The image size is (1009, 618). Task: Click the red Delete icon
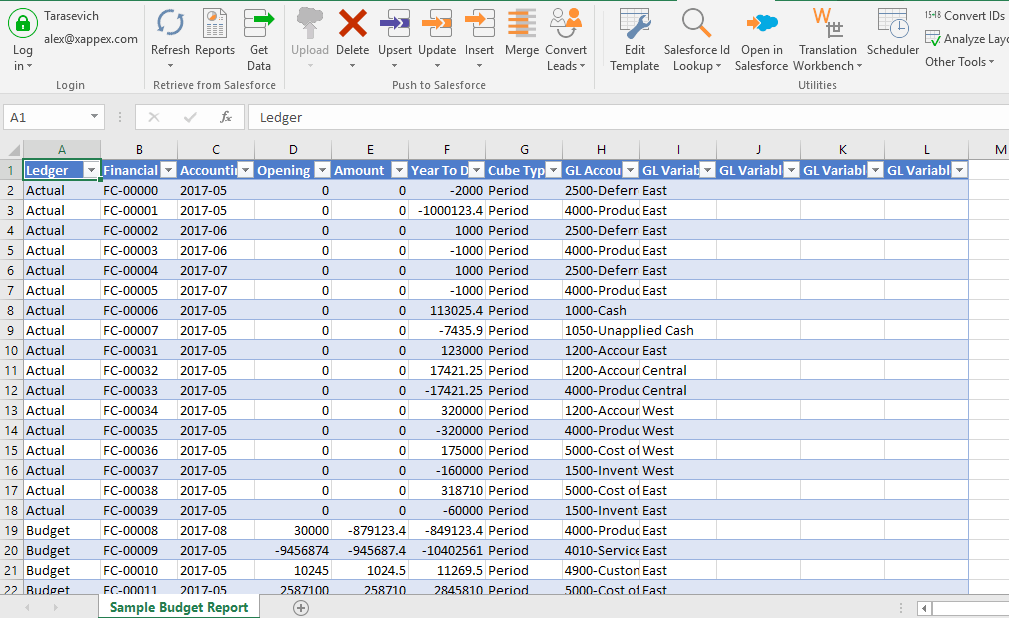(353, 23)
